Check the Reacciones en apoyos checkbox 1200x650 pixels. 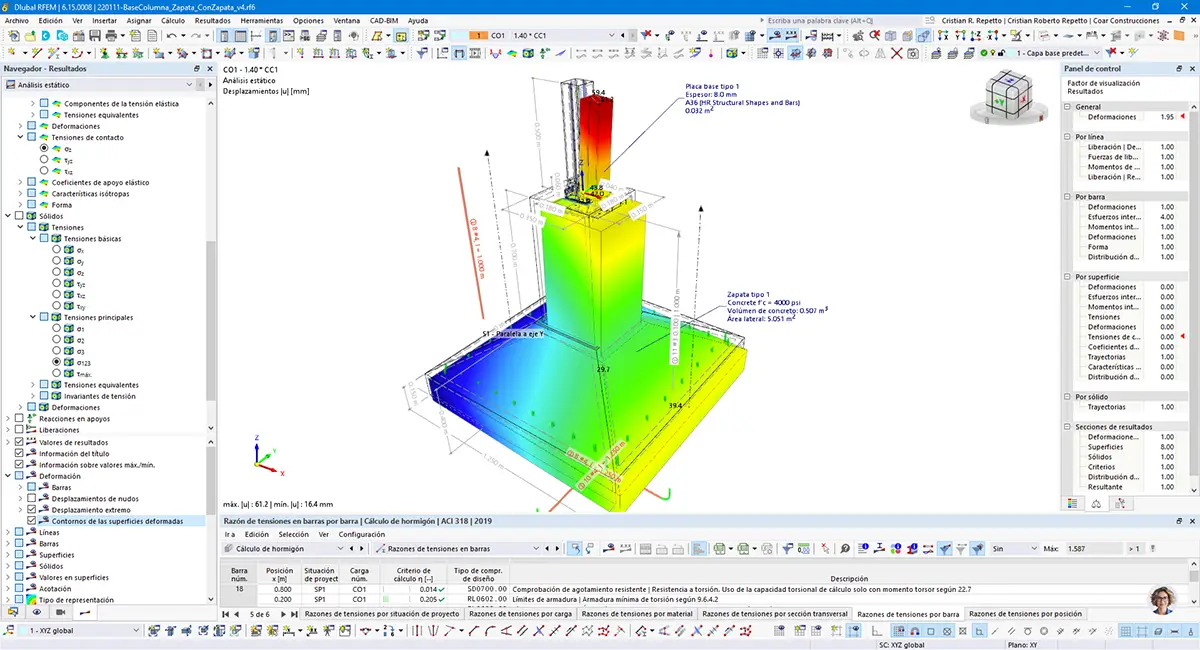click(19, 418)
